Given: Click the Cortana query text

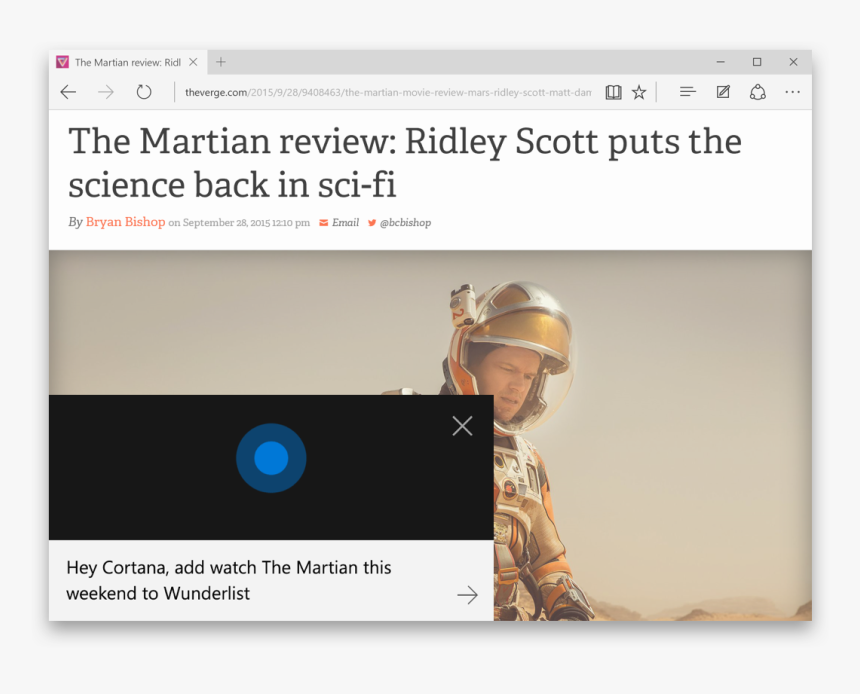Looking at the screenshot, I should coord(229,580).
